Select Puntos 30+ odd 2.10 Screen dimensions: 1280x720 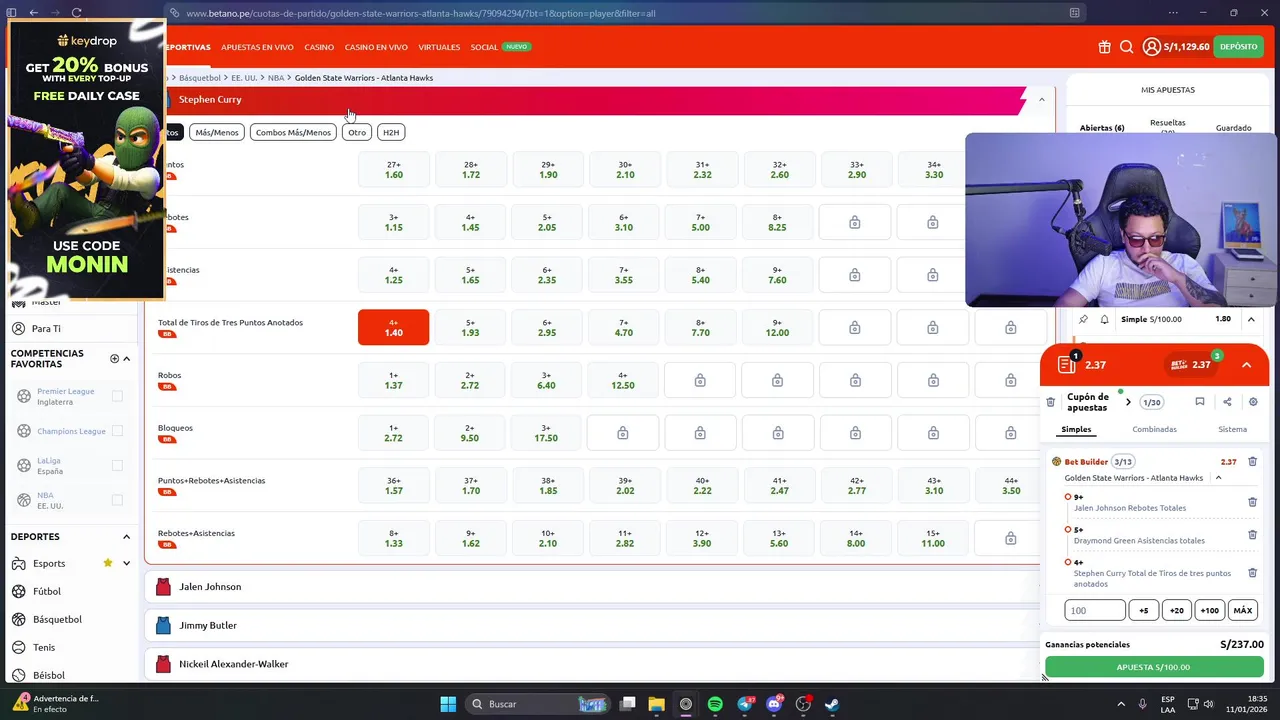coord(625,169)
